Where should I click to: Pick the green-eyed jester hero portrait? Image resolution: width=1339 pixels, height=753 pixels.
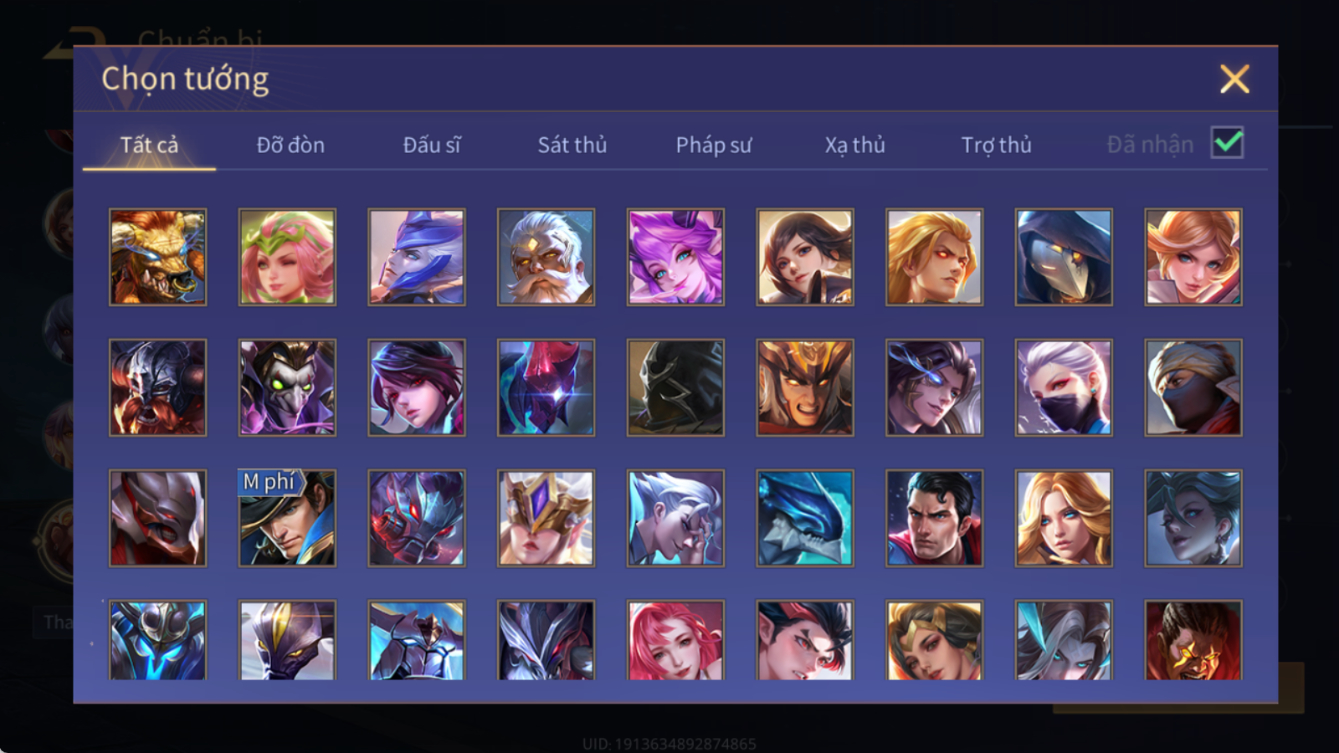[x=287, y=388]
